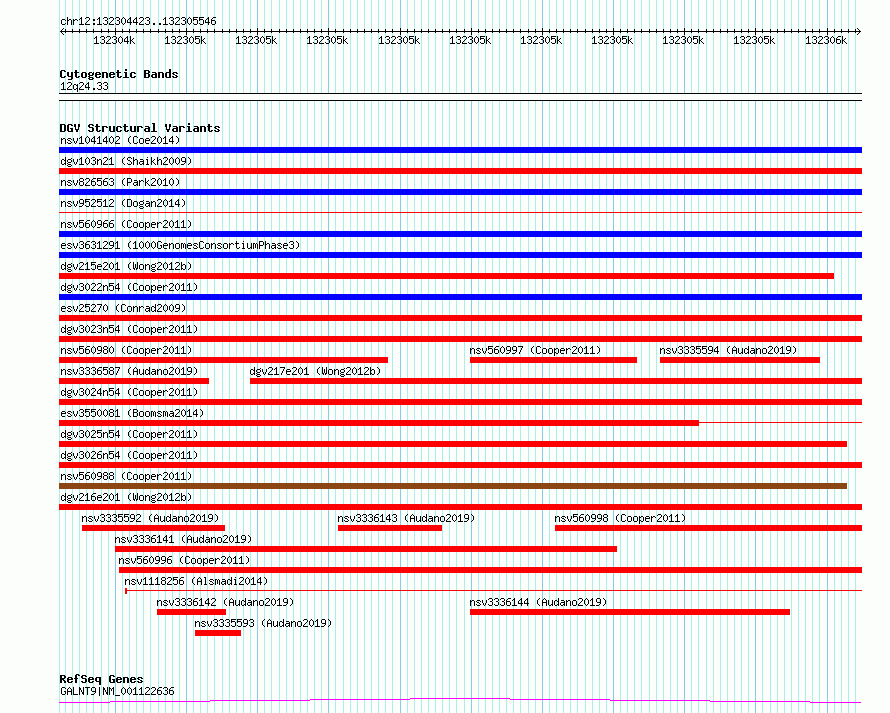The image size is (890, 713).
Task: Select the blue bar under nsv1041402
Action: click(460, 150)
